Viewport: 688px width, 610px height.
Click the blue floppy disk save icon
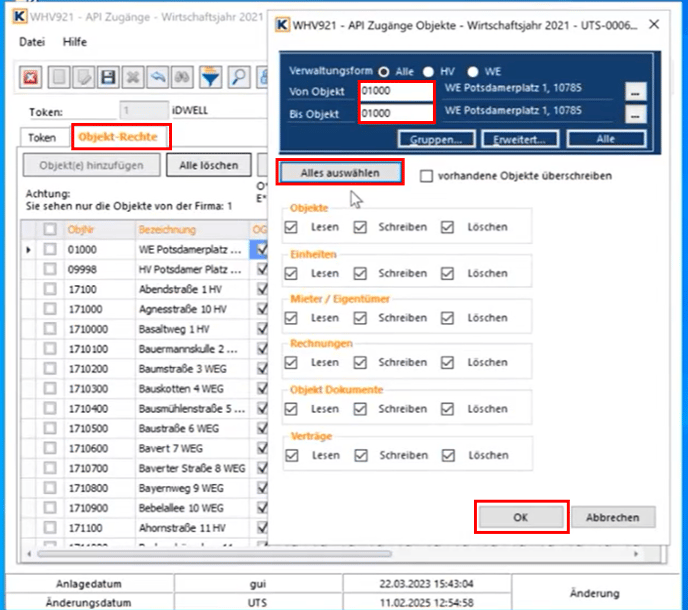(x=108, y=77)
